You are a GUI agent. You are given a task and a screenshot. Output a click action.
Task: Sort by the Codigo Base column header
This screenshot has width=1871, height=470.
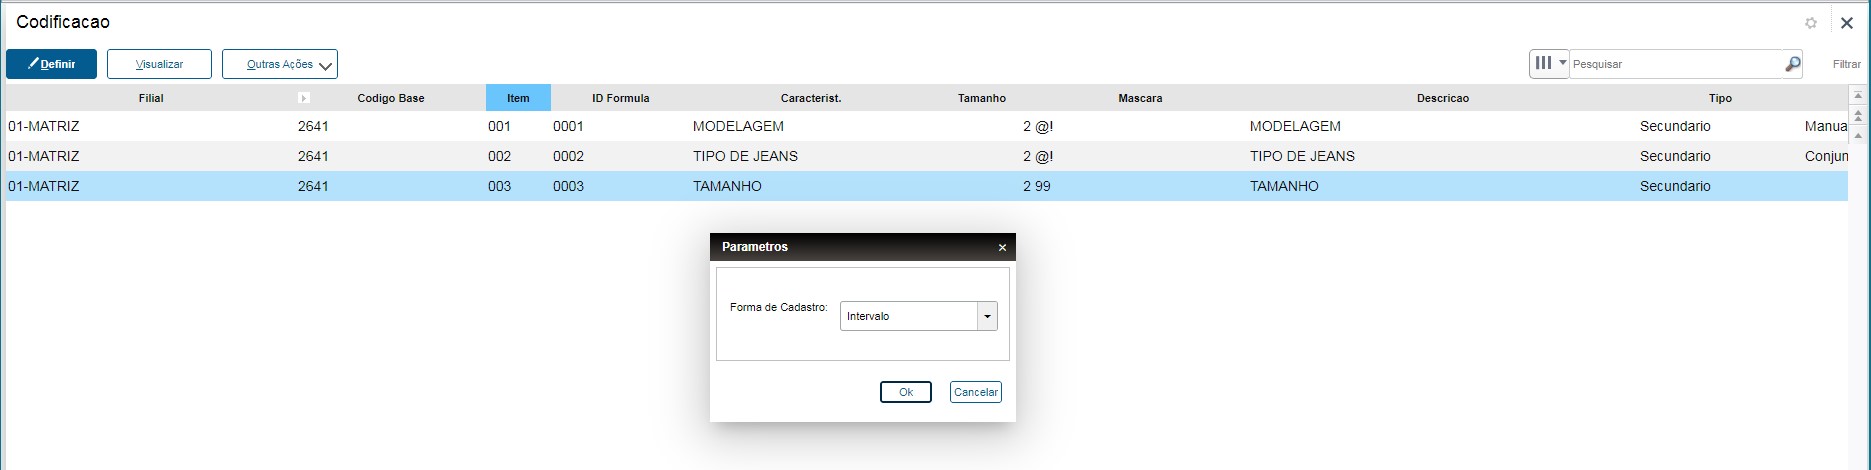pos(391,98)
